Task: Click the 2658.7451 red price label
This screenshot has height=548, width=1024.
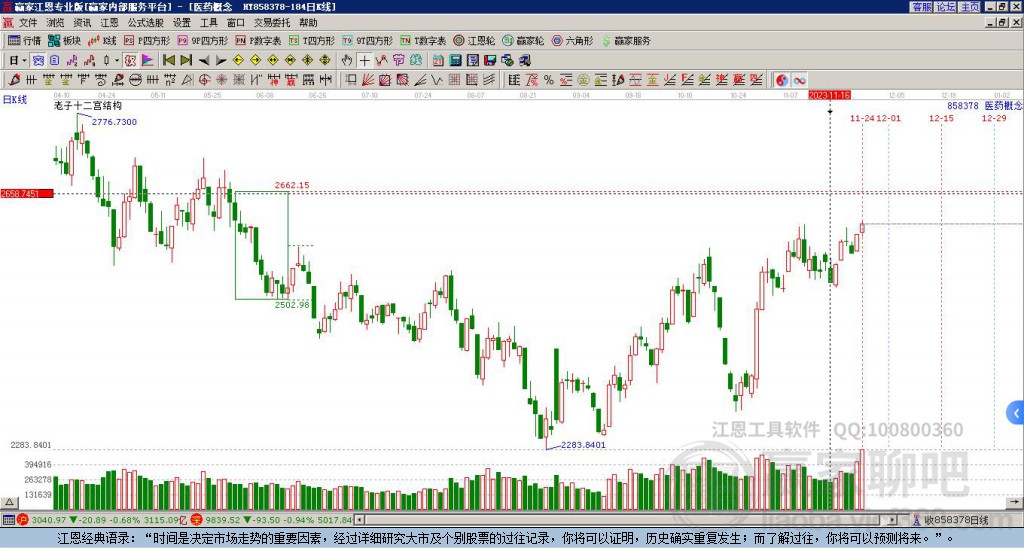Action: tap(27, 194)
